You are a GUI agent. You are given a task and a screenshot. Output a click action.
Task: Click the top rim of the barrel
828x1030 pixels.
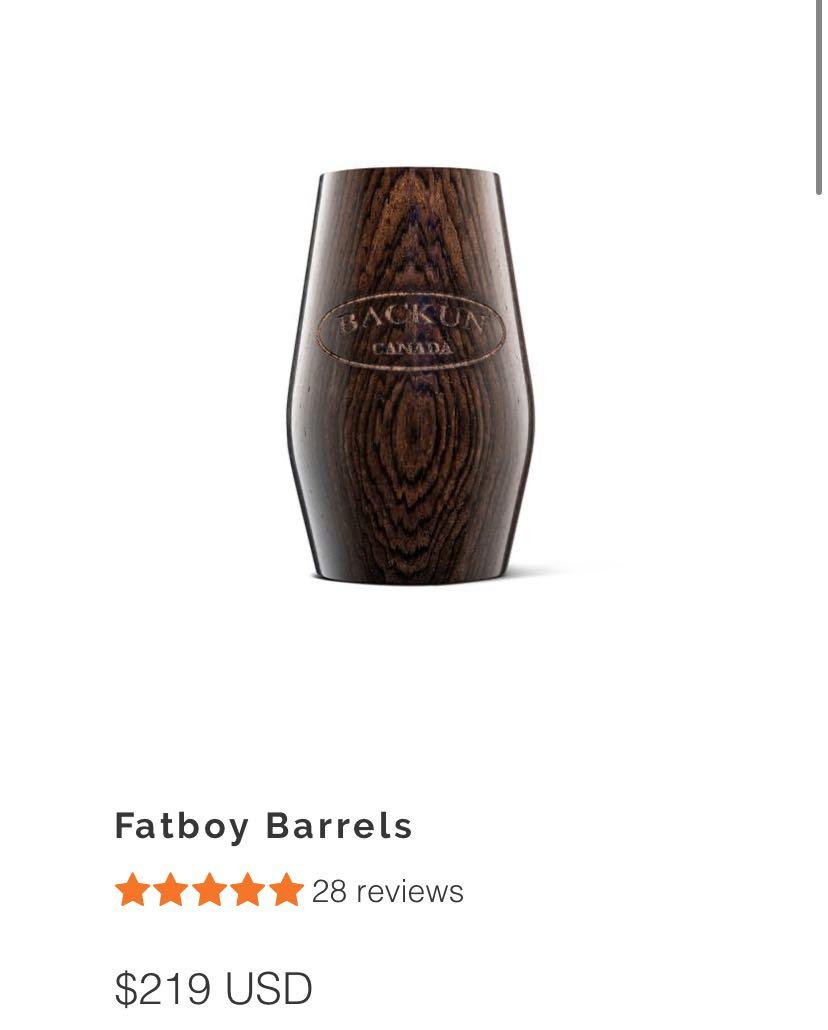(409, 173)
